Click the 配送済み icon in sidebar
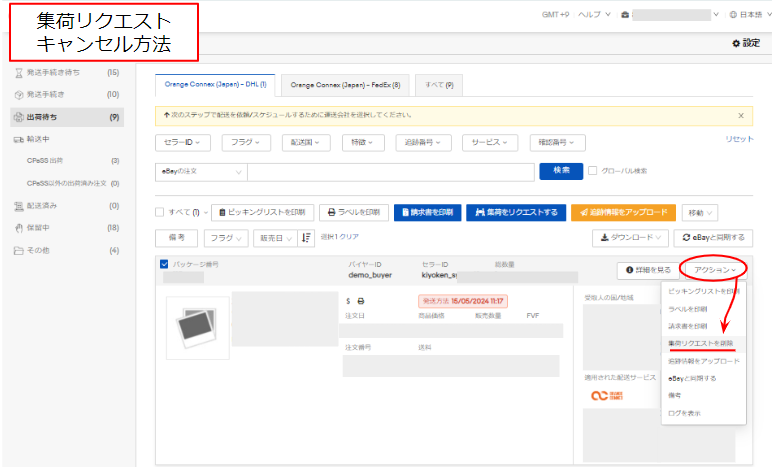Image resolution: width=780 pixels, height=467 pixels. point(18,206)
